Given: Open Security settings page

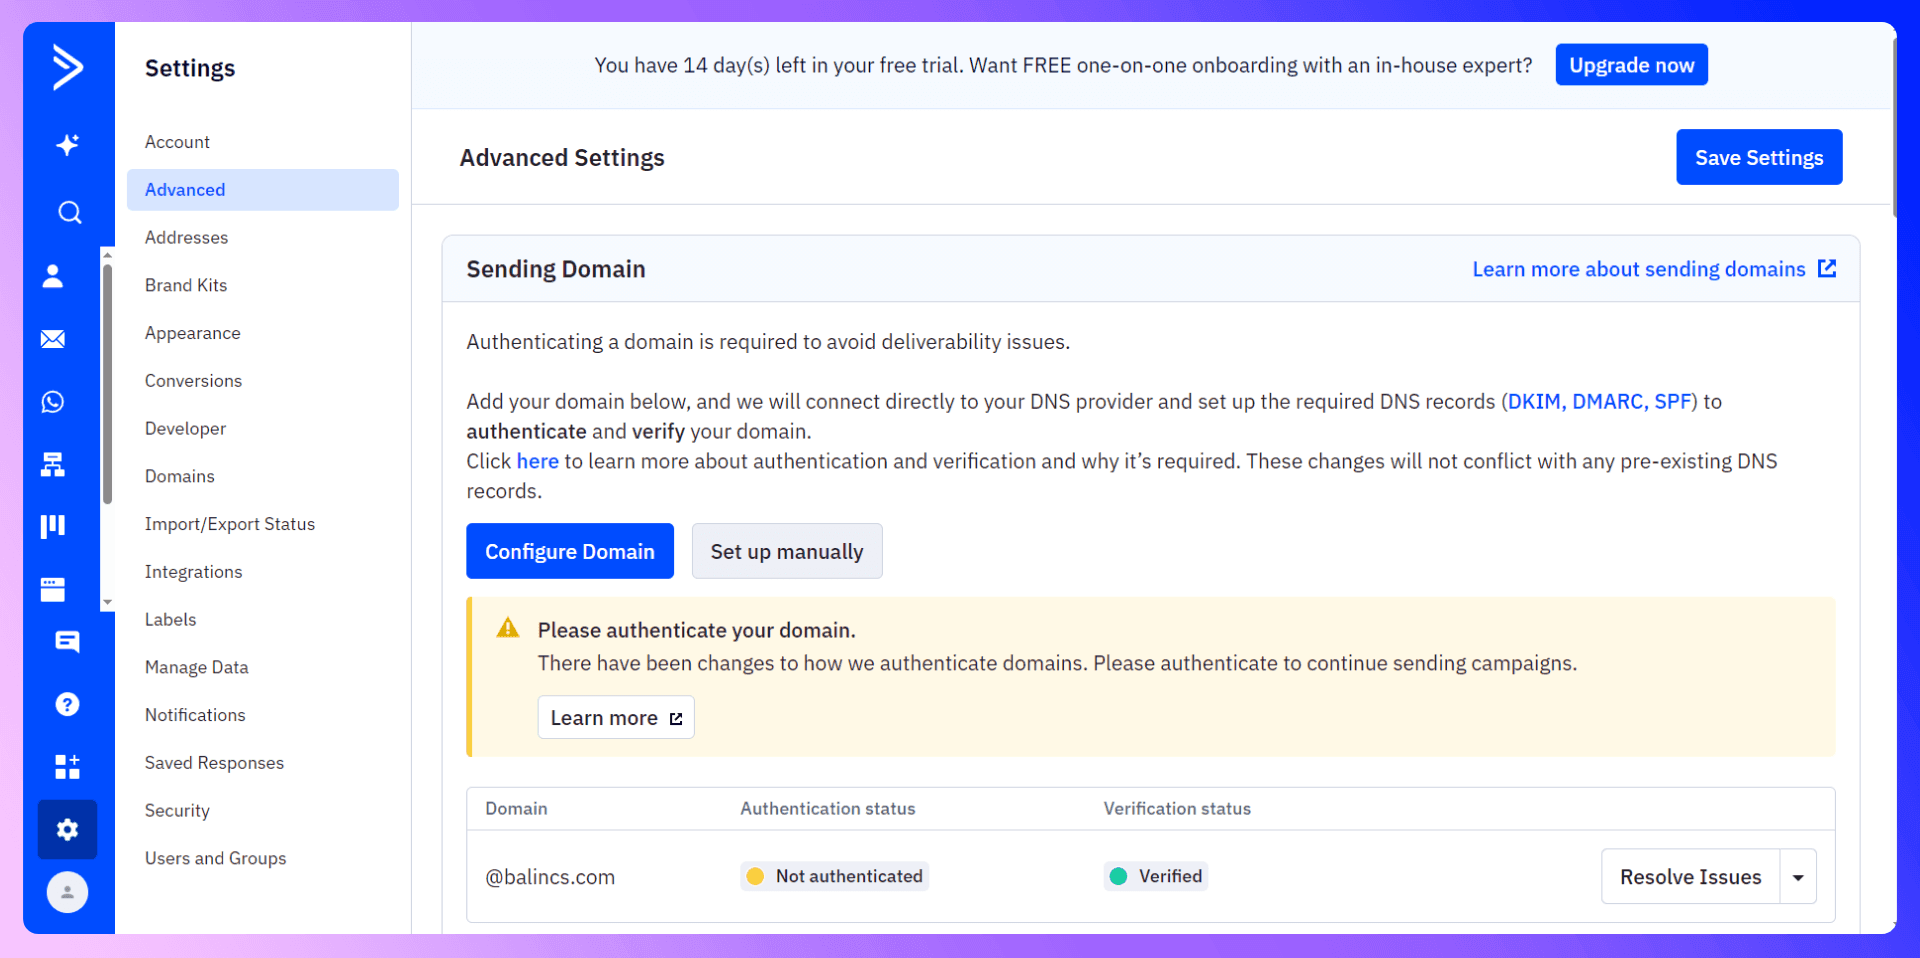Looking at the screenshot, I should pyautogui.click(x=177, y=811).
